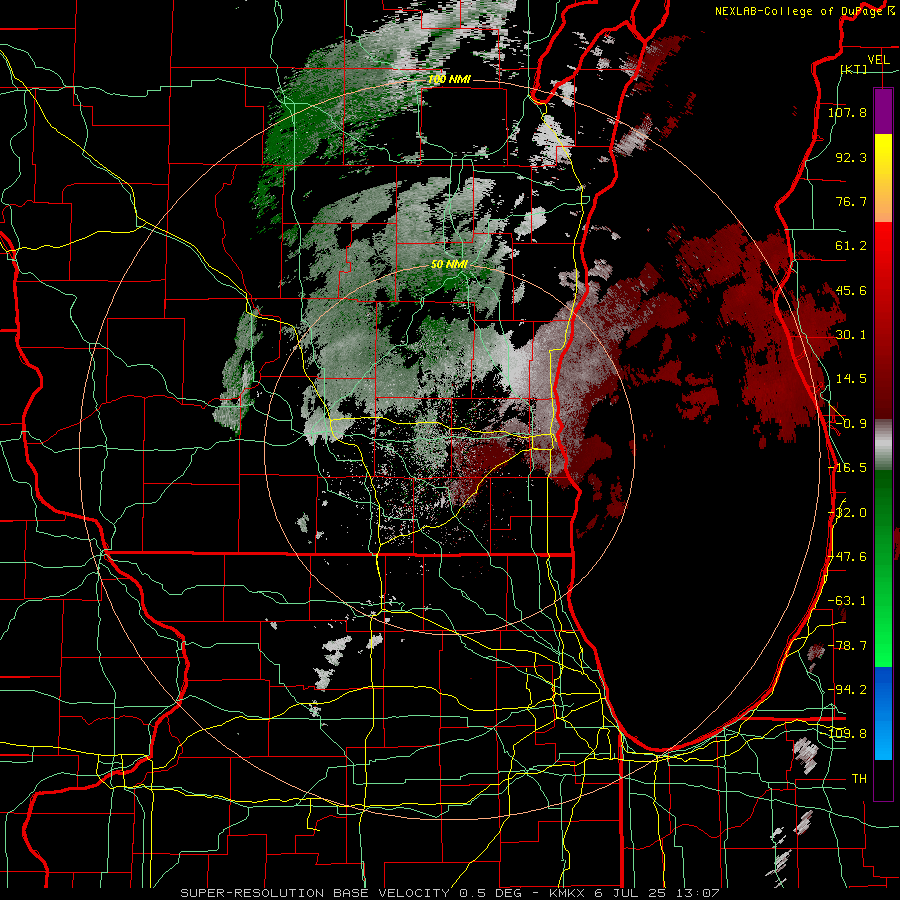Click the 50 NMI range ring label
900x900 pixels.
[449, 265]
